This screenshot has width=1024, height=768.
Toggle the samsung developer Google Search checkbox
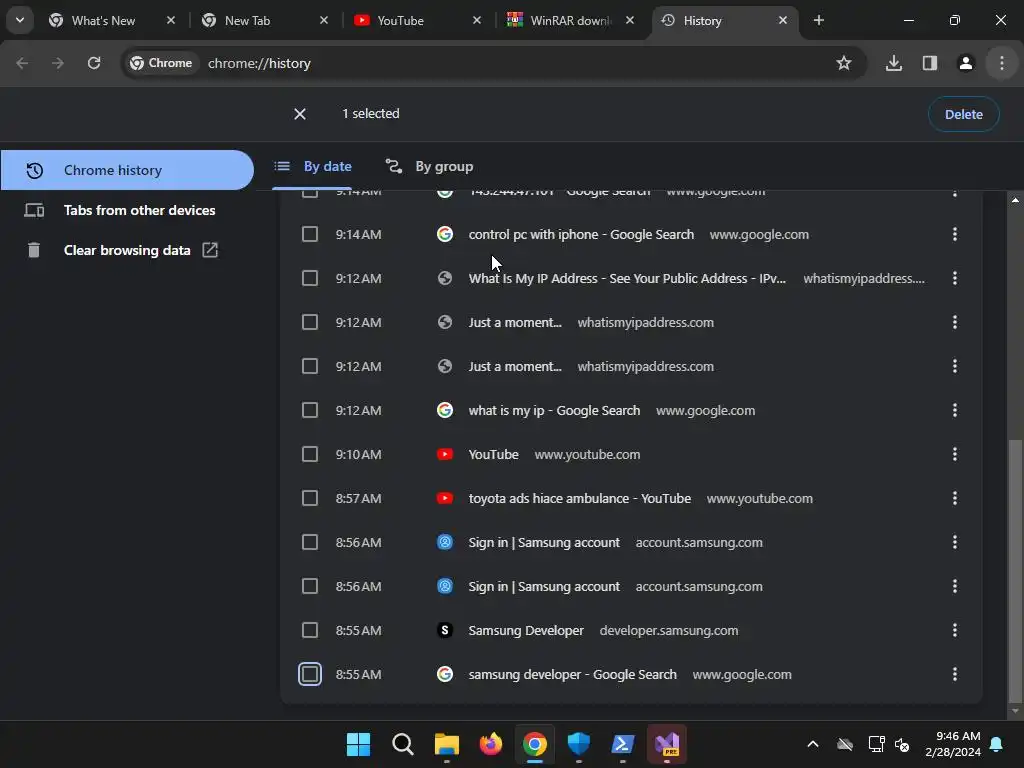[310, 674]
